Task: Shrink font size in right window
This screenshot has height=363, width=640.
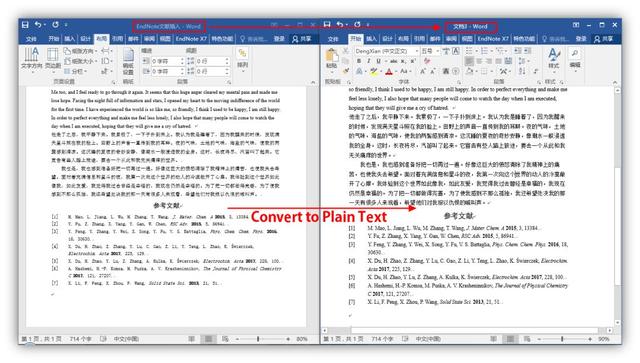Action: click(x=433, y=71)
